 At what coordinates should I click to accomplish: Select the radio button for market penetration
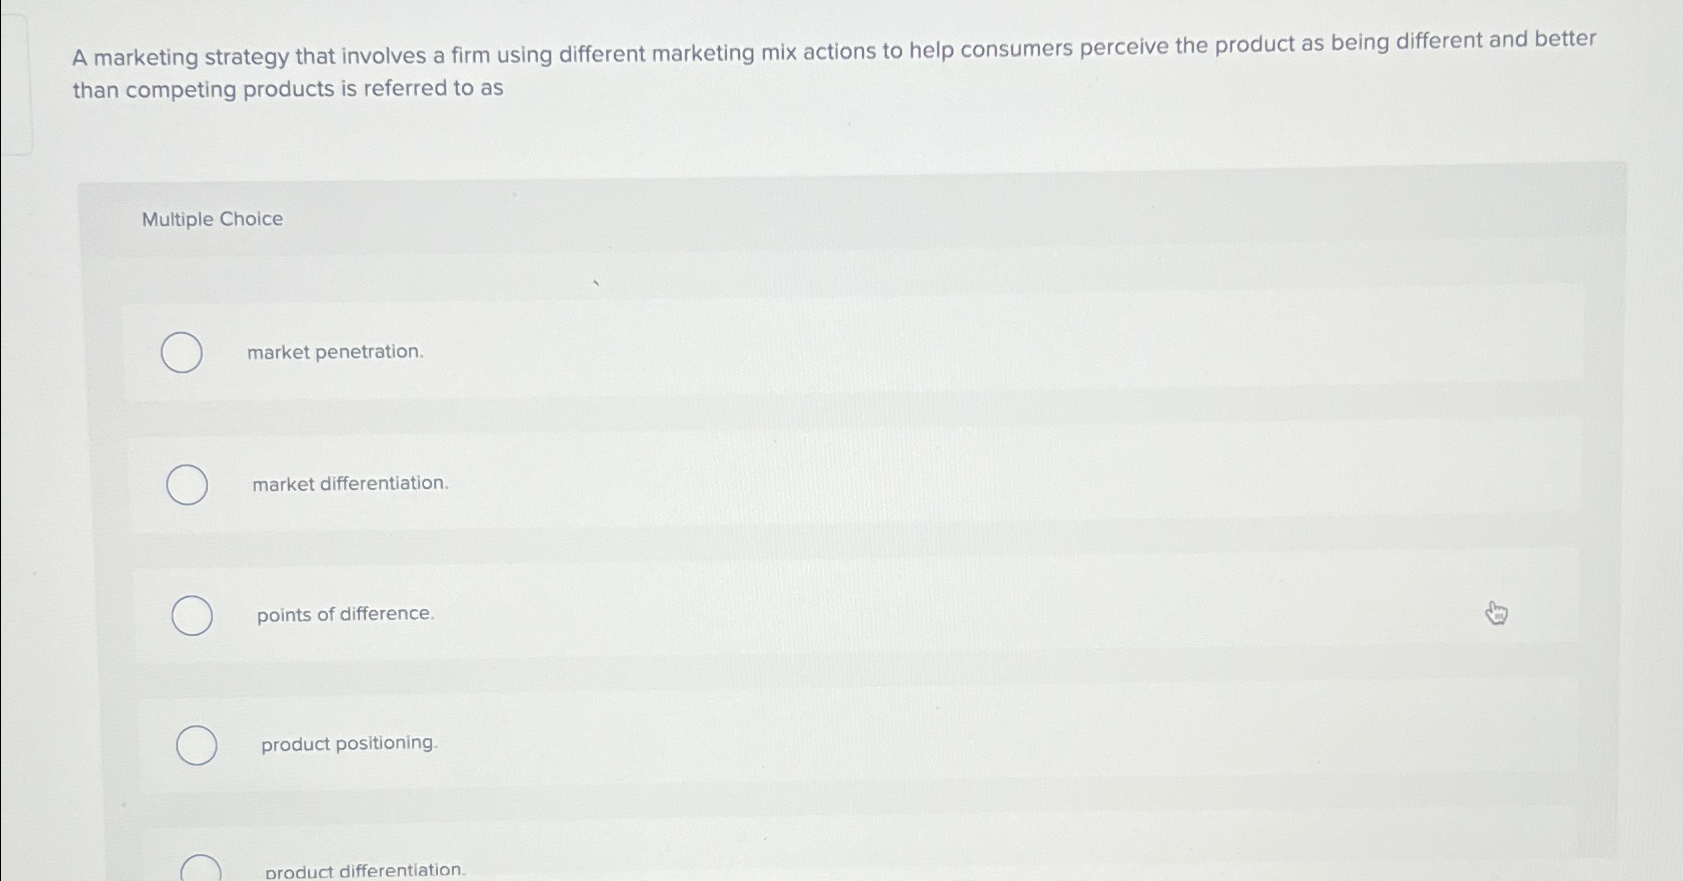pos(181,353)
